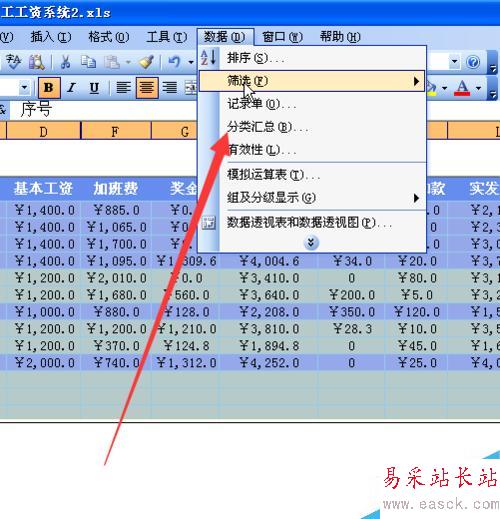Click cell with ￥1,894.8
Image resolution: width=500 pixels, height=519 pixels.
[x=269, y=346]
